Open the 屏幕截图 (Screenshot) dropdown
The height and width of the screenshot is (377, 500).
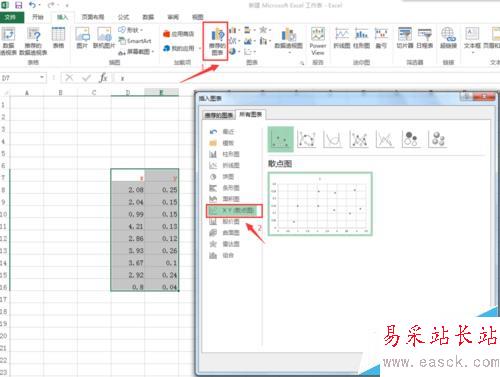tap(136, 52)
